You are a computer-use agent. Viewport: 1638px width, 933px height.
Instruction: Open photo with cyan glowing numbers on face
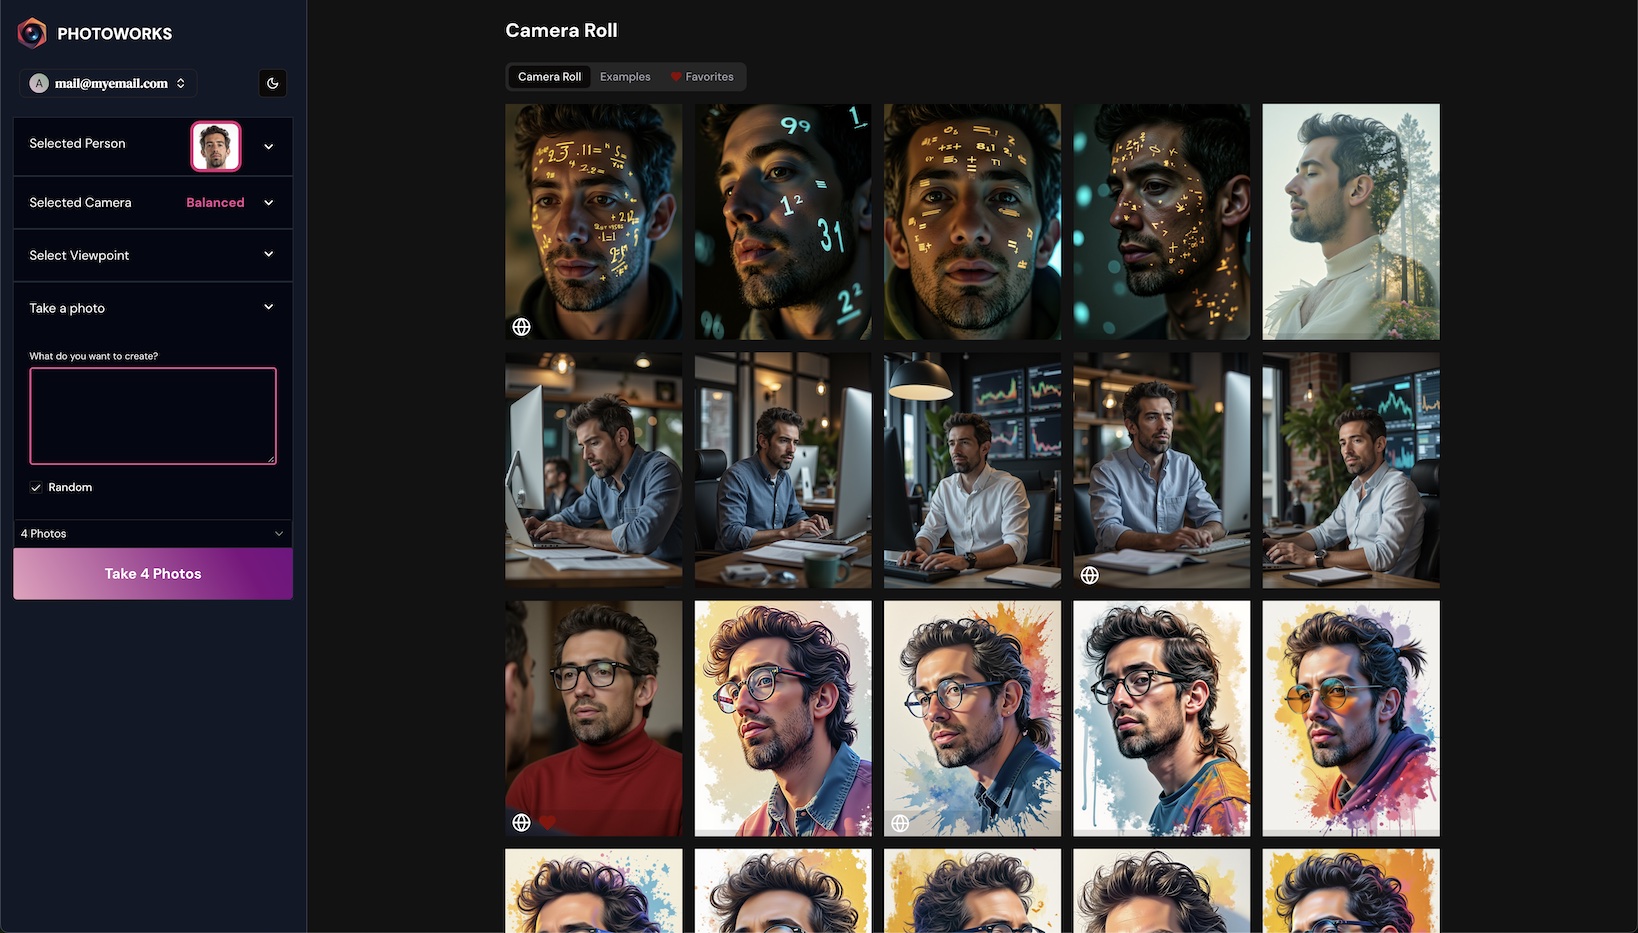783,222
